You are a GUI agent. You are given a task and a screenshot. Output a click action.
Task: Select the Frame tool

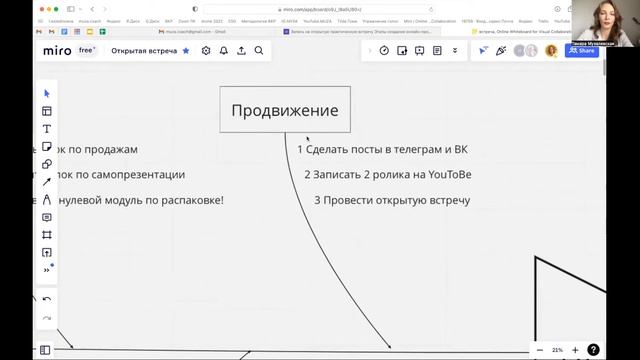[x=47, y=235]
